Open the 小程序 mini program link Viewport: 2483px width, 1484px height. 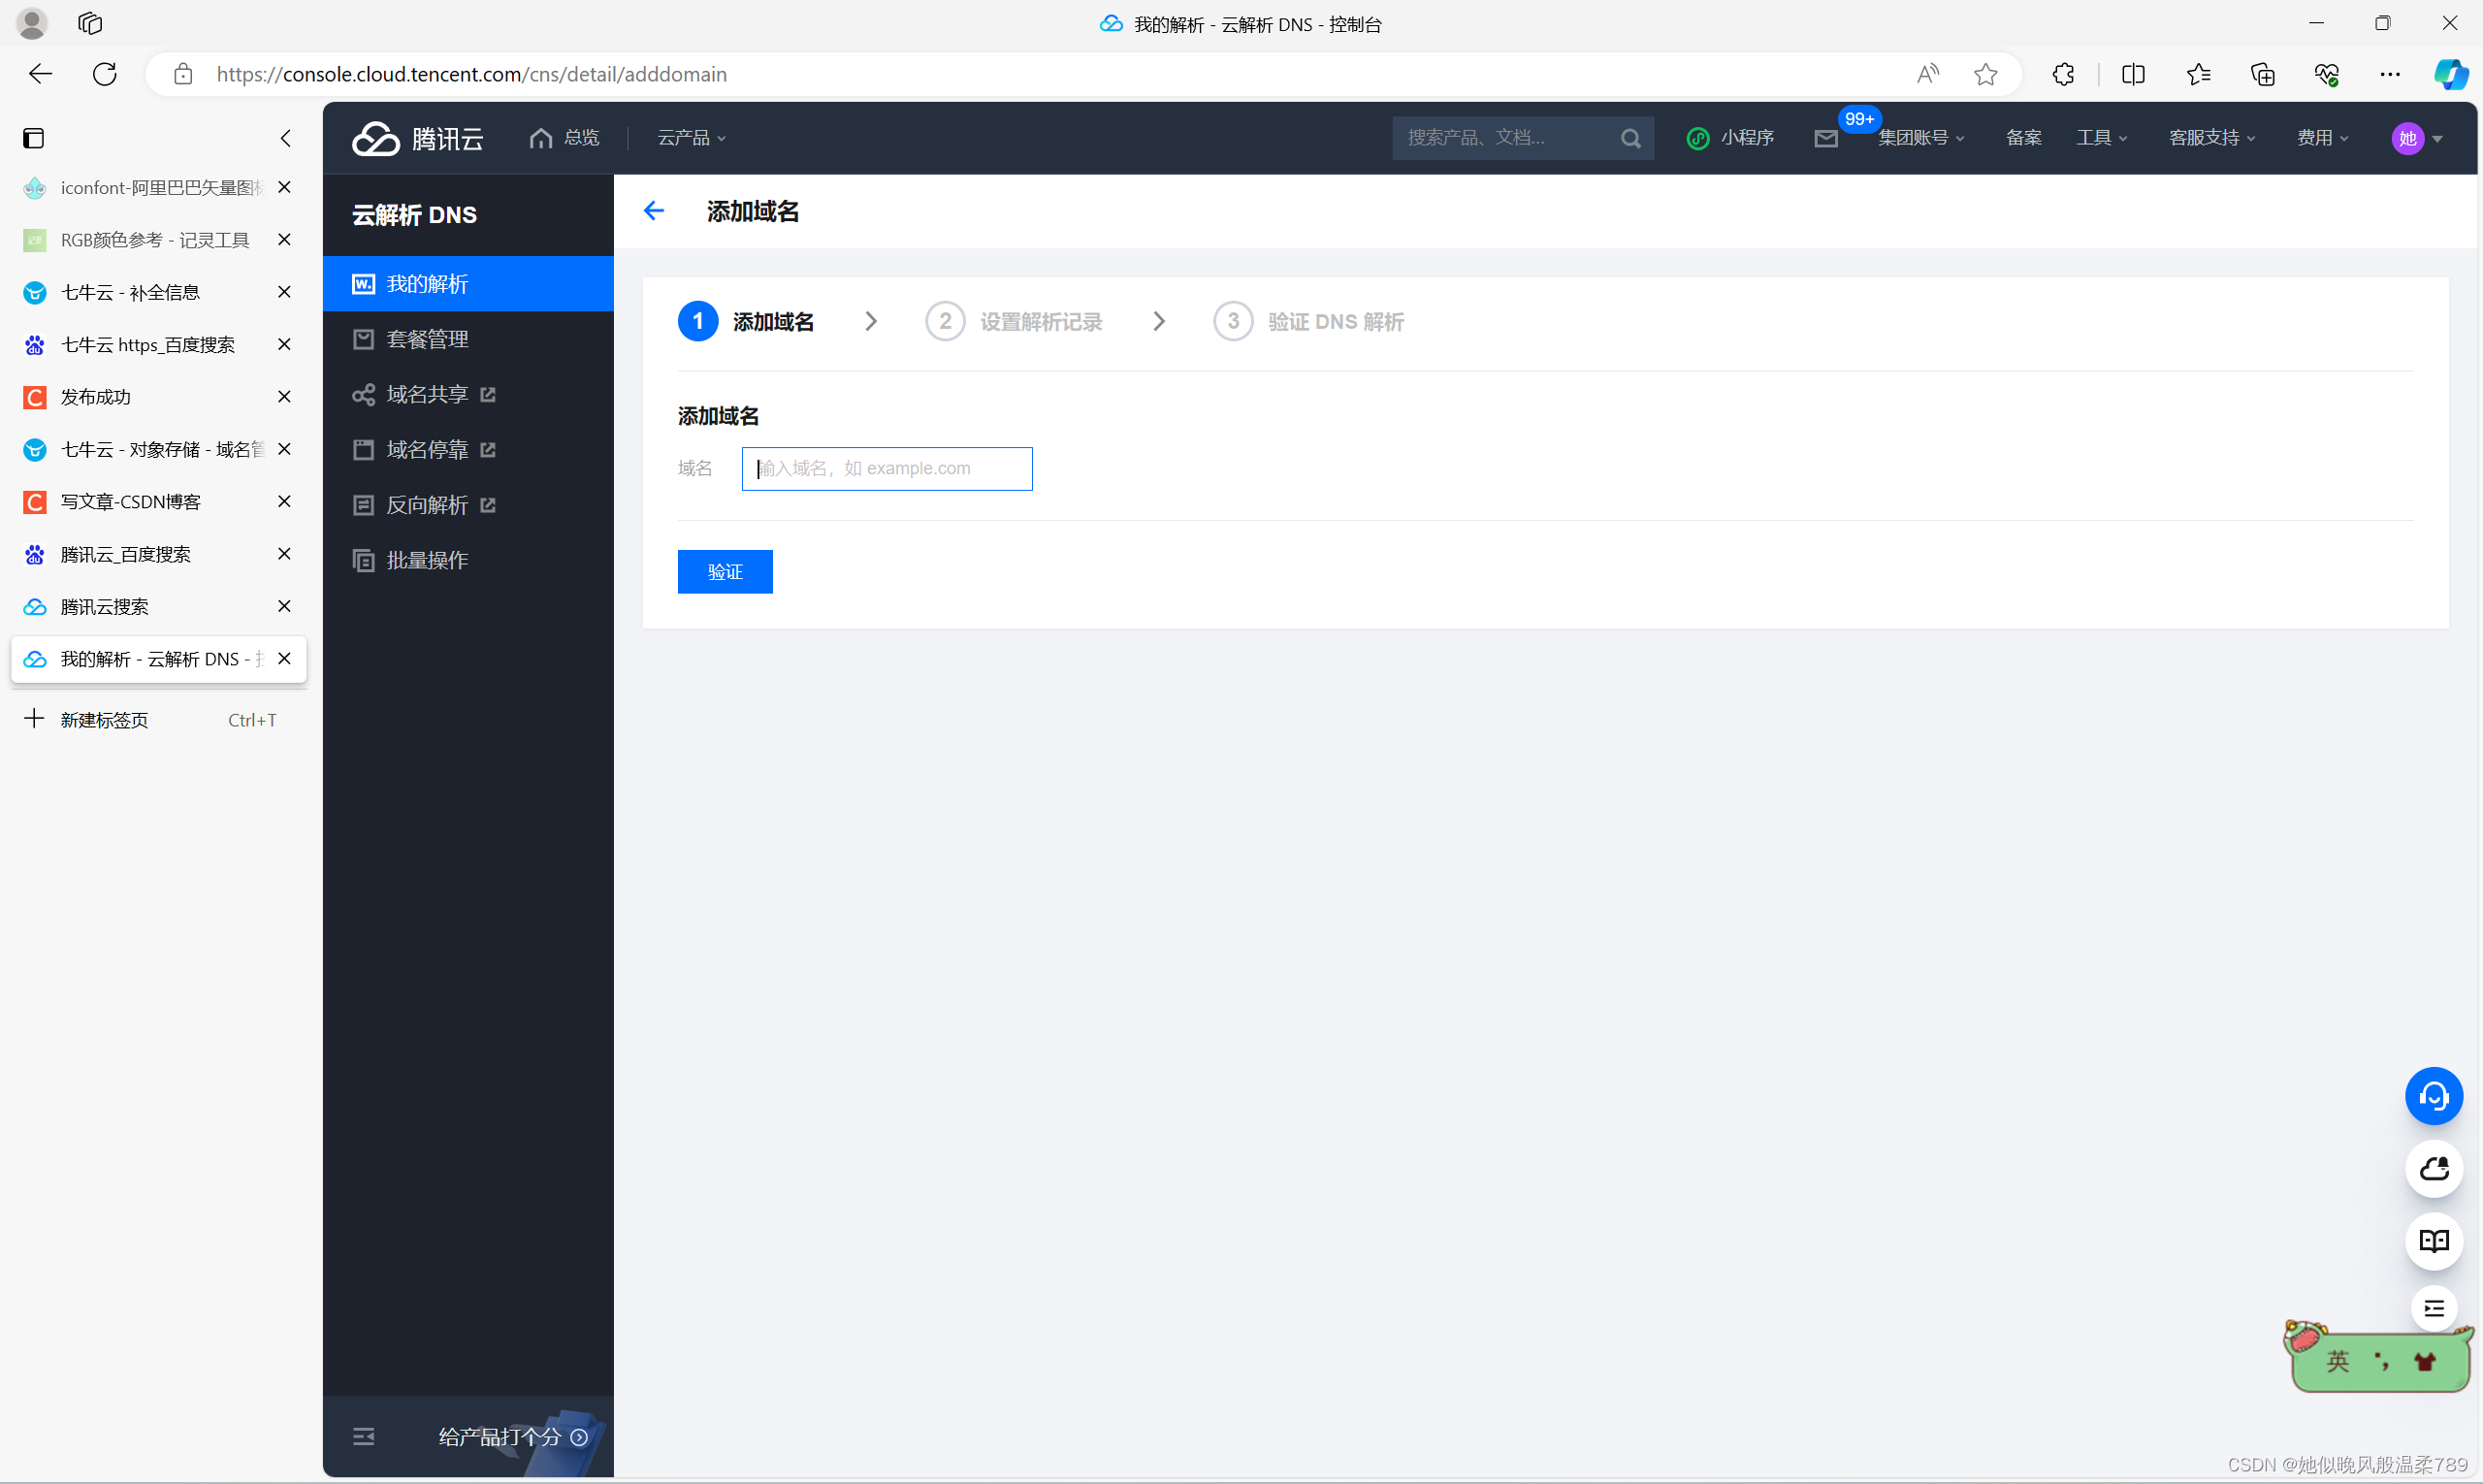pyautogui.click(x=1730, y=138)
